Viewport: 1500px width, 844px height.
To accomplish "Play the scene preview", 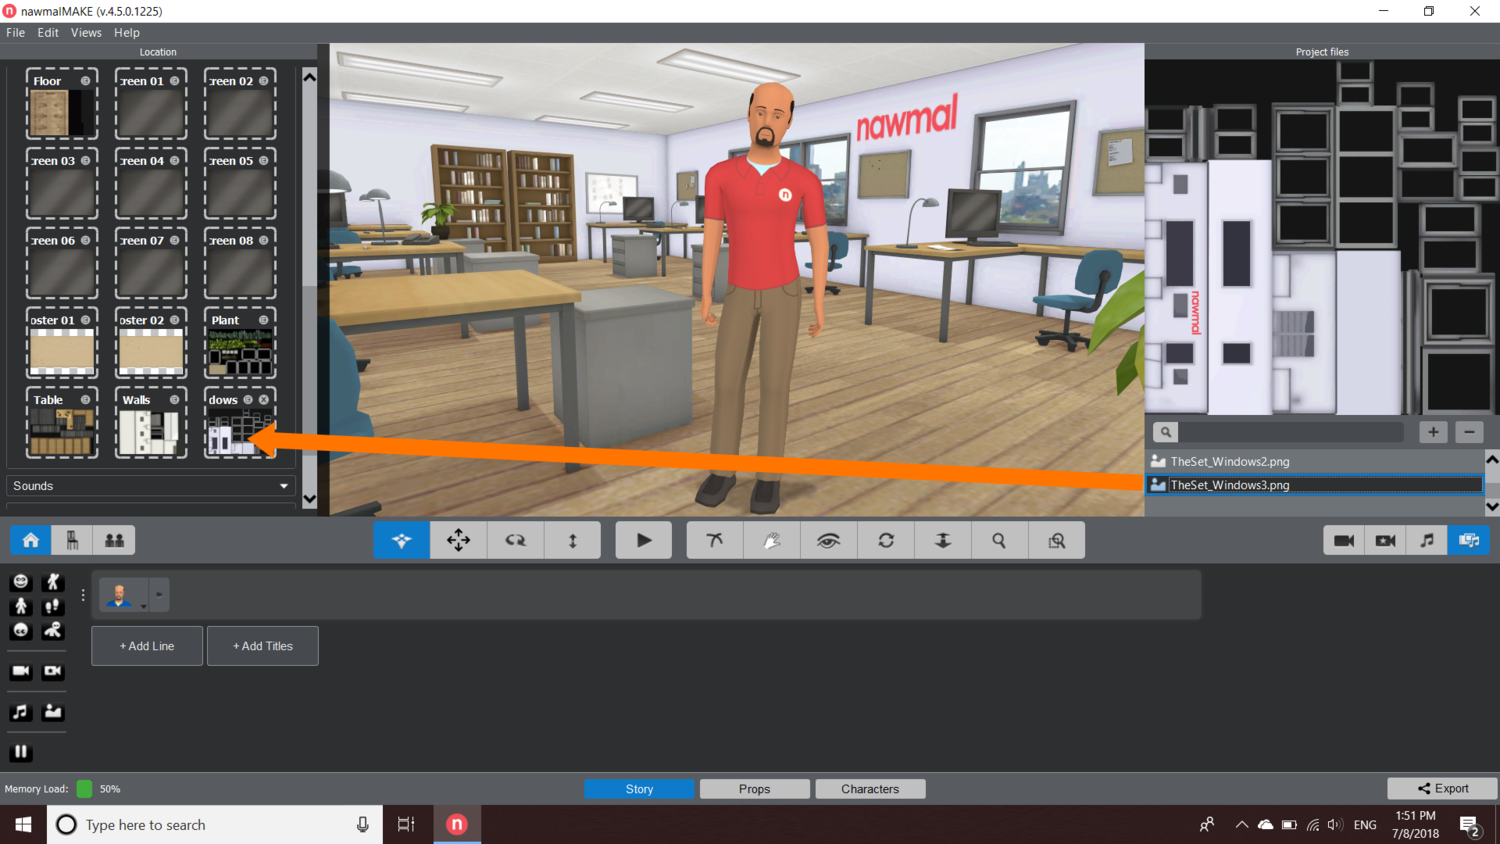I will point(644,540).
